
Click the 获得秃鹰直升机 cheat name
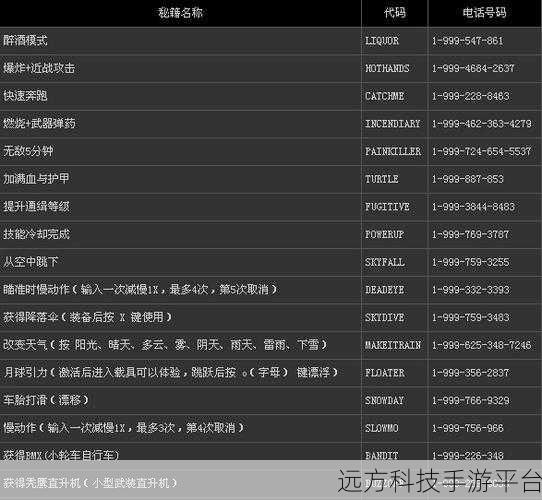click(x=90, y=483)
